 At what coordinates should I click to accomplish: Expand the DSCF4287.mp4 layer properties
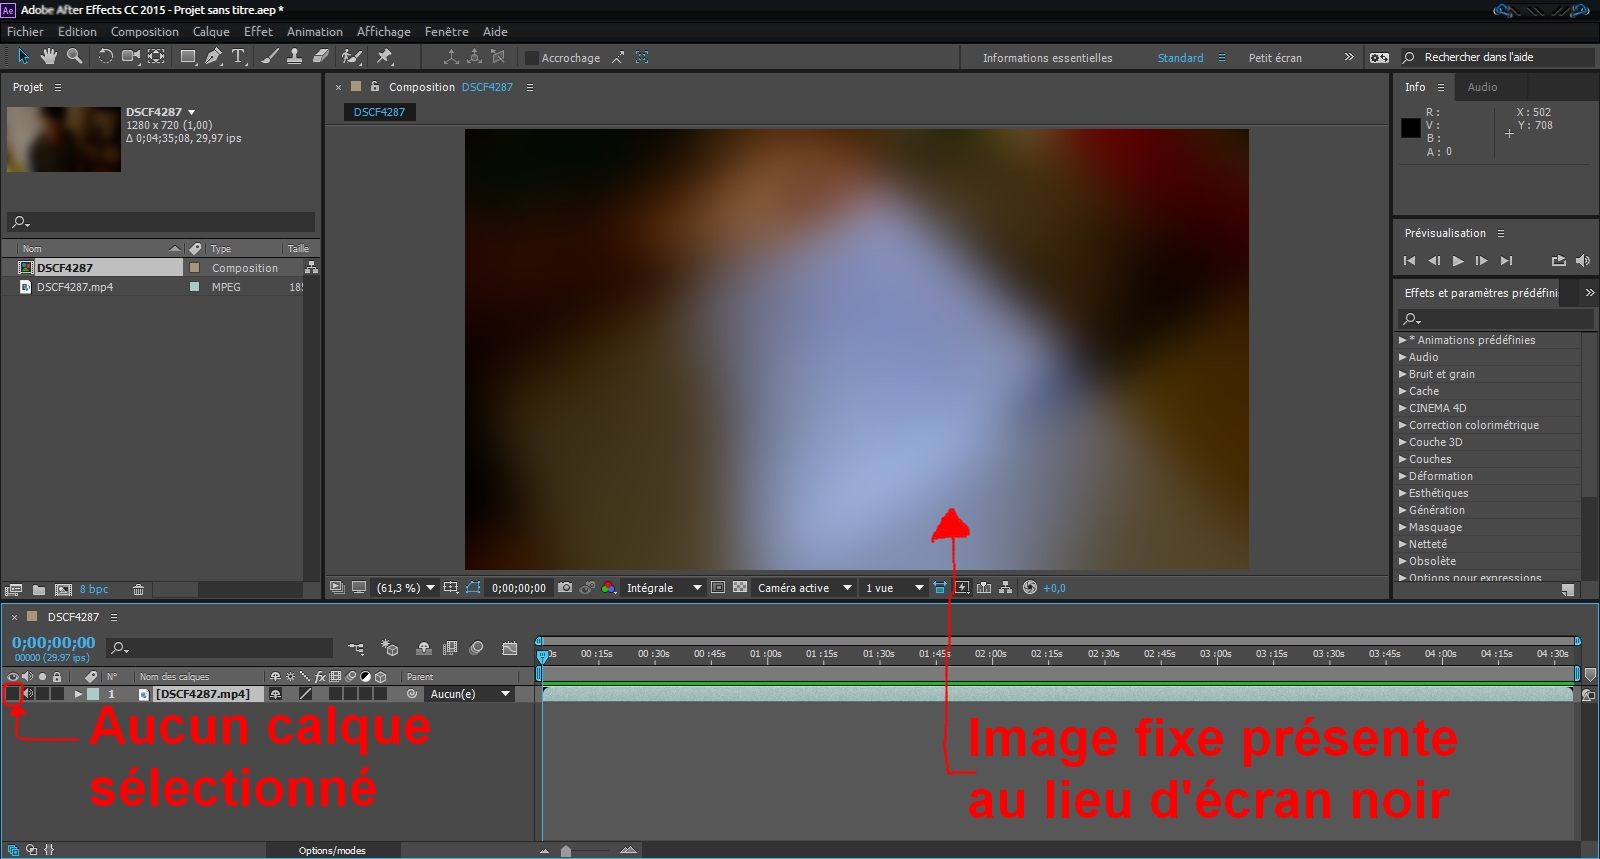click(x=78, y=694)
